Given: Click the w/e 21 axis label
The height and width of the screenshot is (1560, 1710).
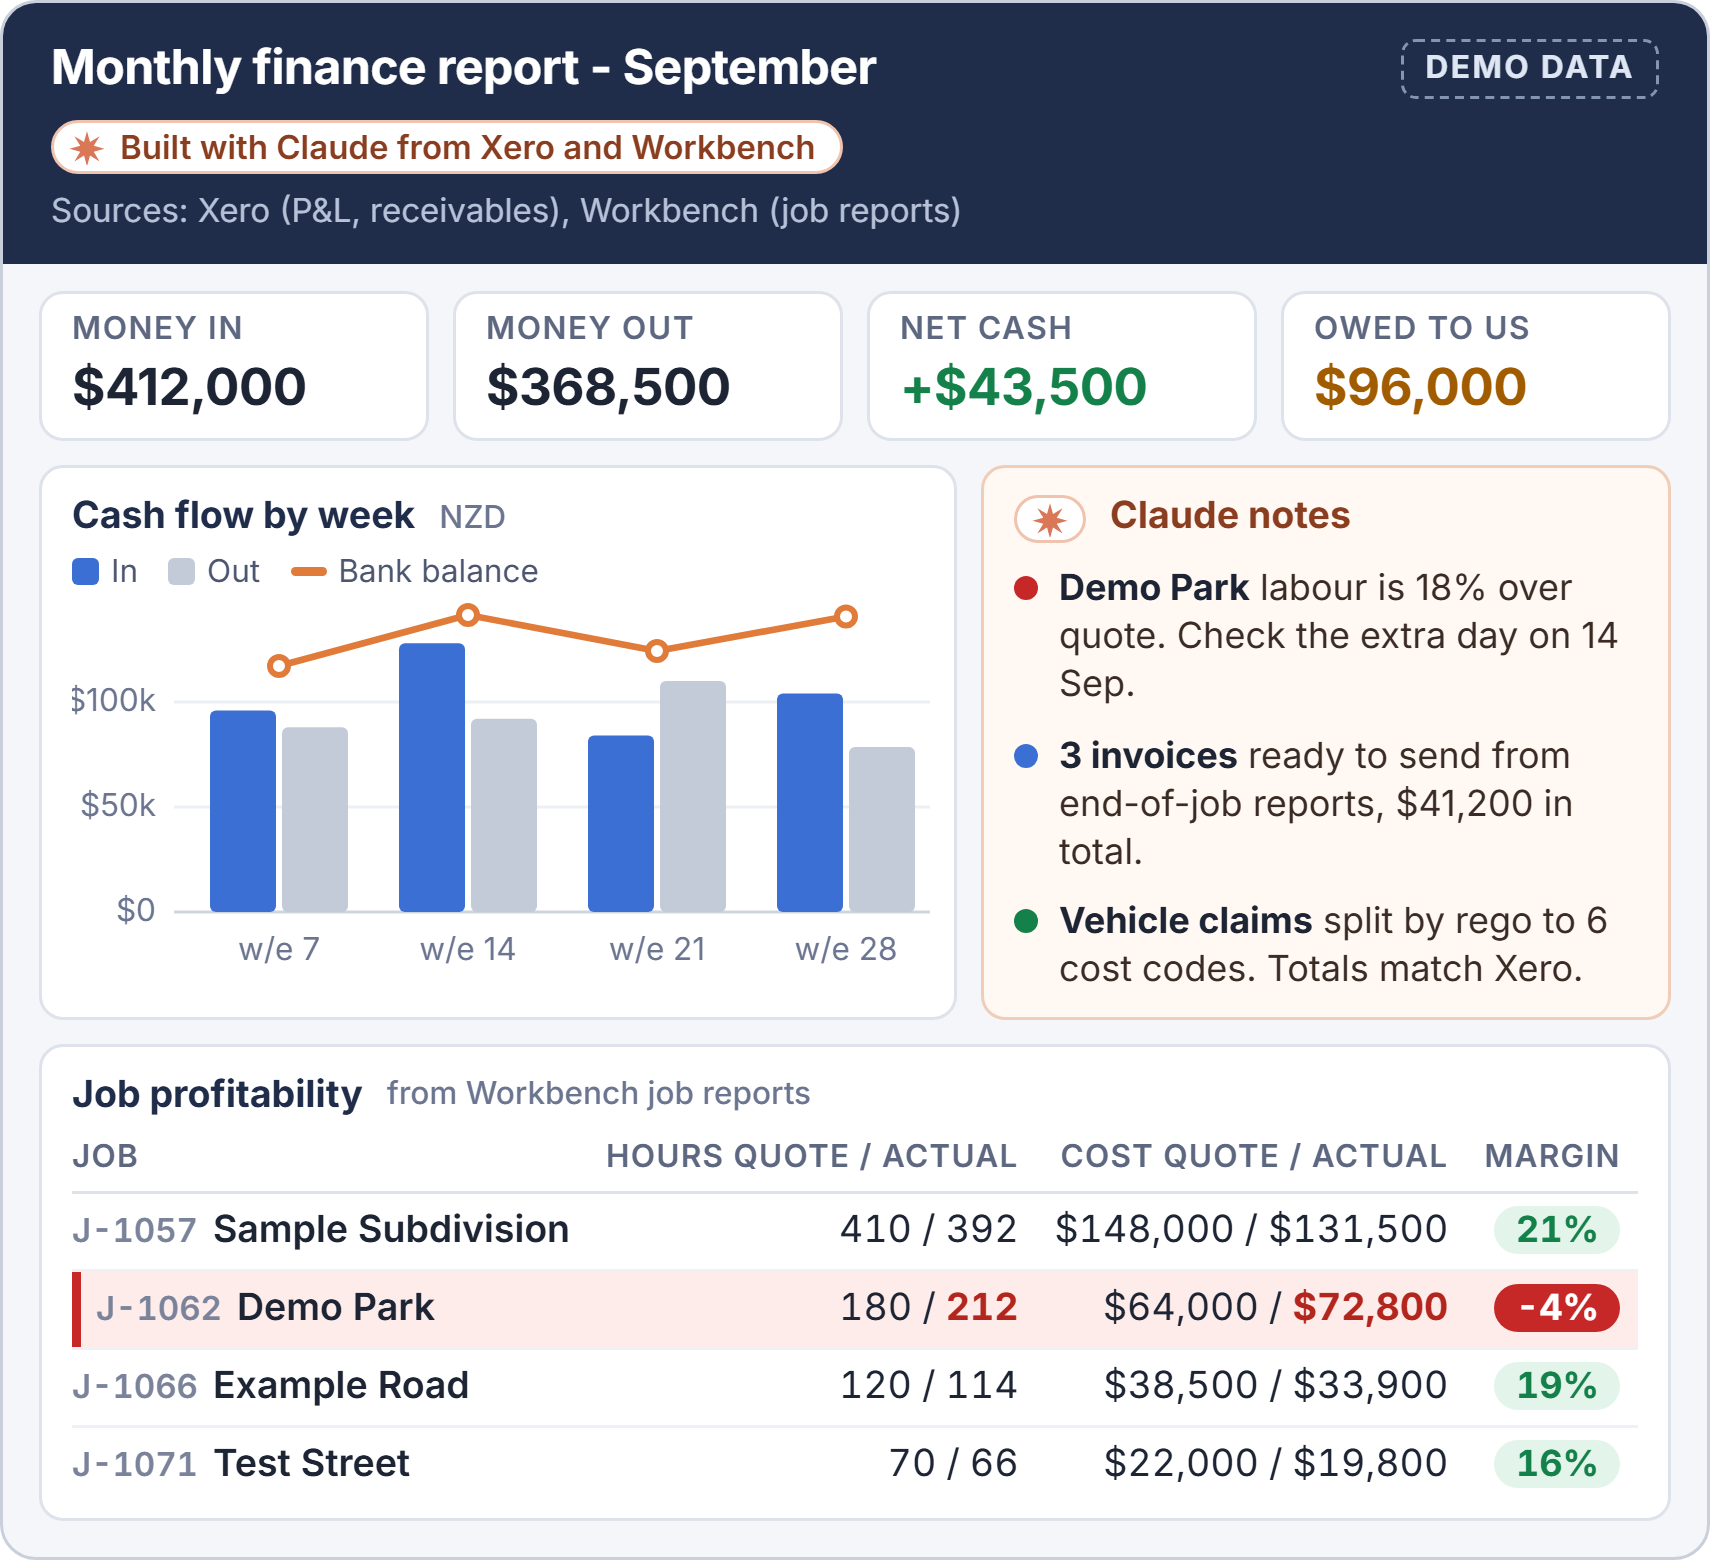Looking at the screenshot, I should pyautogui.click(x=658, y=949).
